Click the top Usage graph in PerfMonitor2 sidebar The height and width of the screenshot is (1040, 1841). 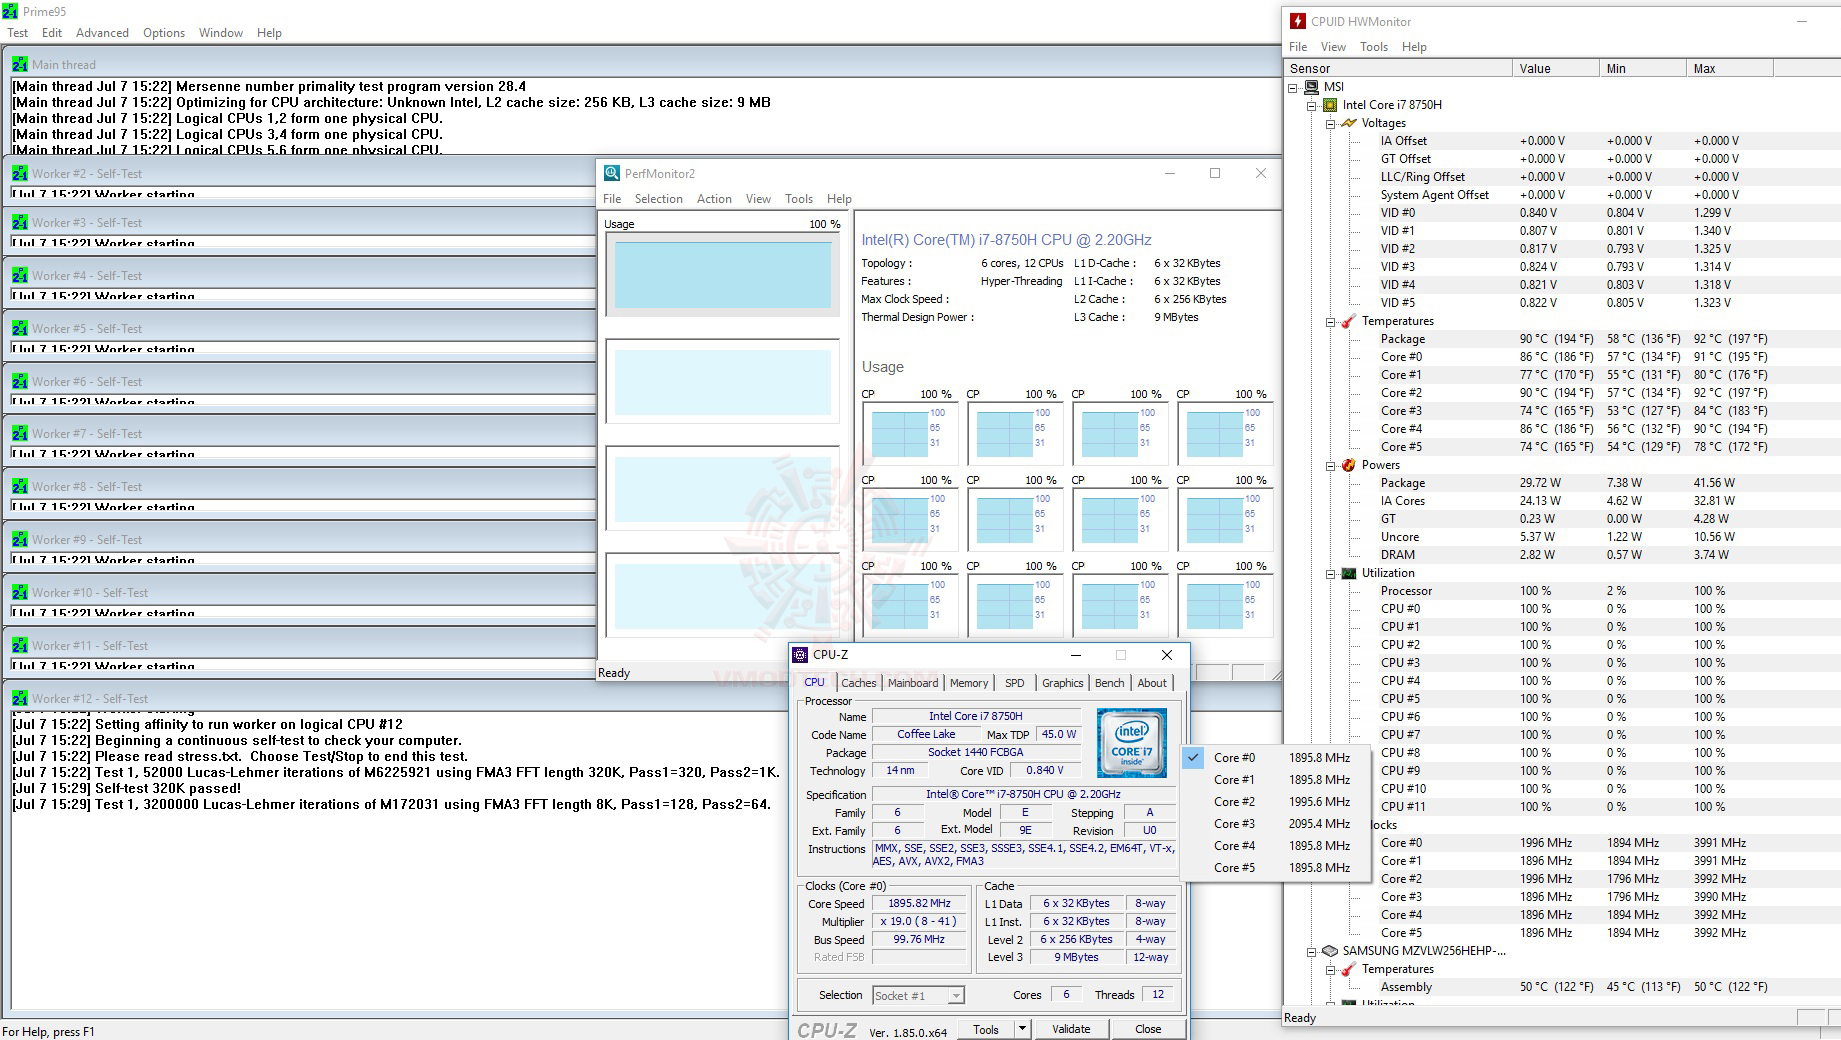[x=723, y=275]
